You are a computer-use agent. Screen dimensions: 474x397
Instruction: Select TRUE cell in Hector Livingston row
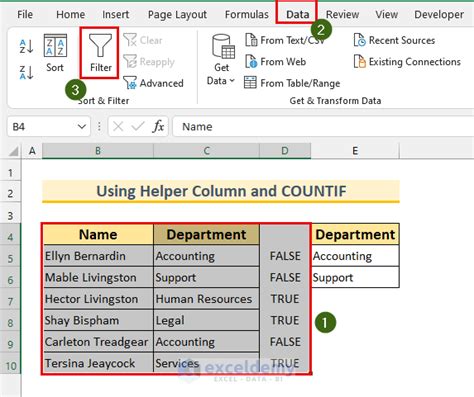click(x=285, y=299)
